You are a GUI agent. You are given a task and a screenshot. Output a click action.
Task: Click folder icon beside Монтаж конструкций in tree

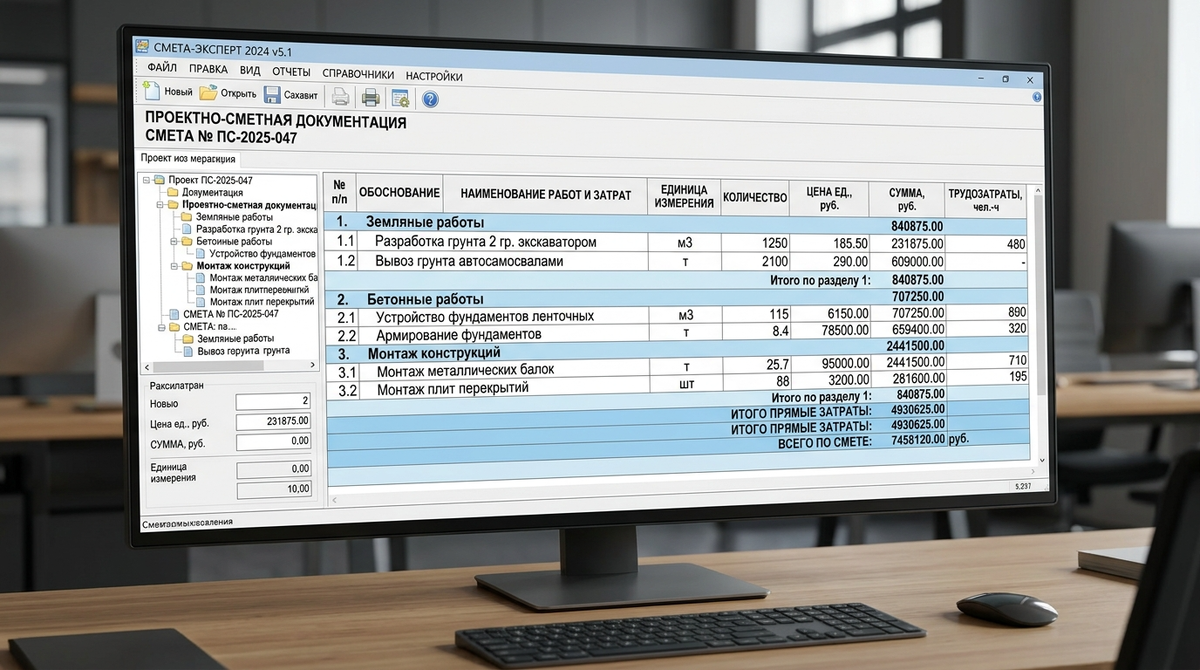click(x=187, y=266)
